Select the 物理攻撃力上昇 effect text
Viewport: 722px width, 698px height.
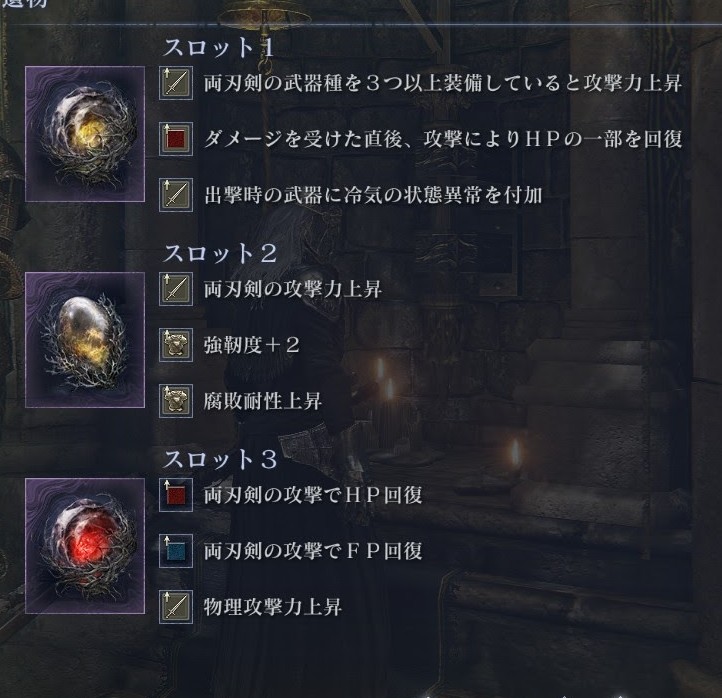273,607
